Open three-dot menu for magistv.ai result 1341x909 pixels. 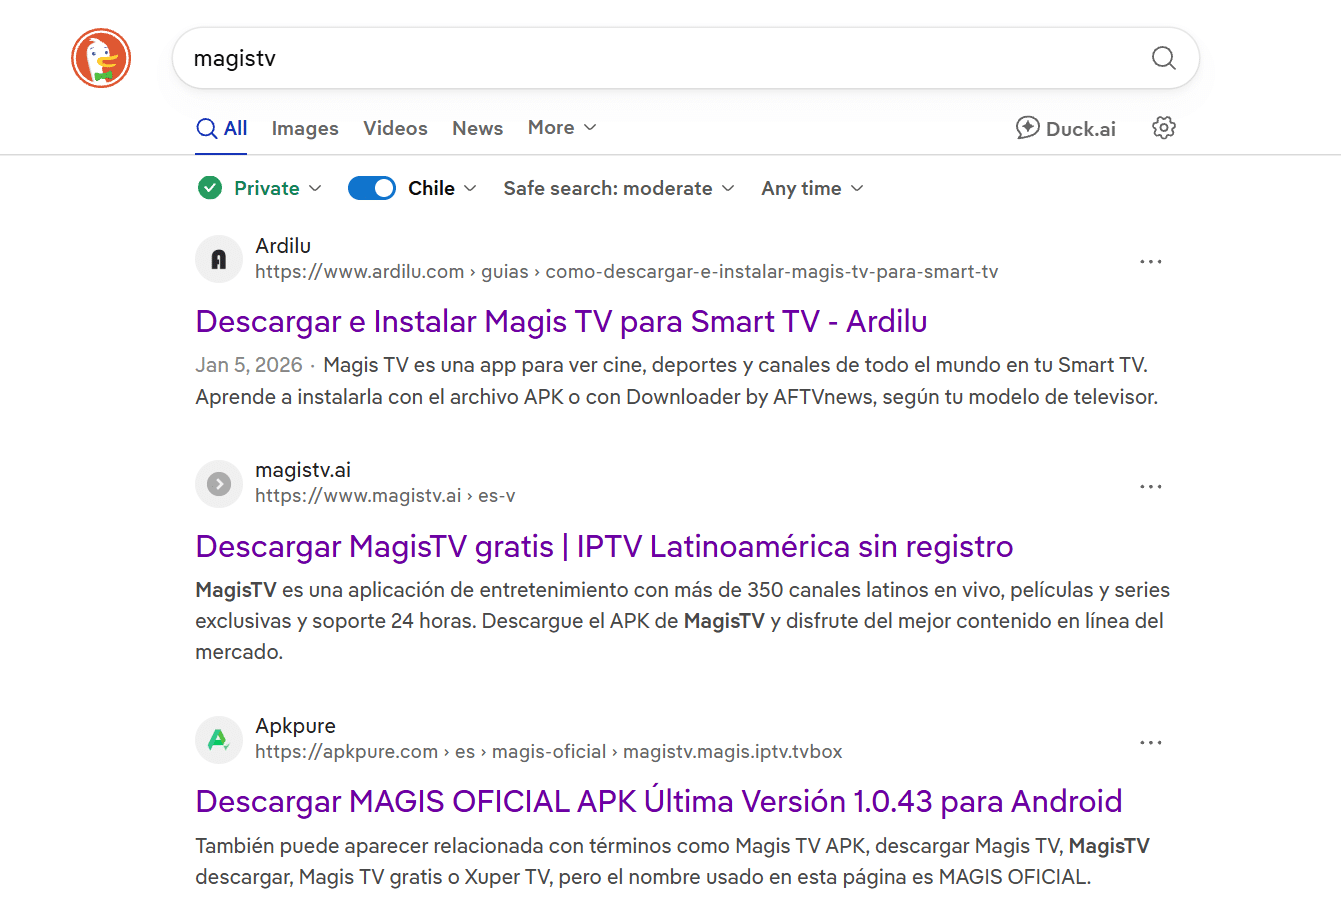tap(1151, 486)
